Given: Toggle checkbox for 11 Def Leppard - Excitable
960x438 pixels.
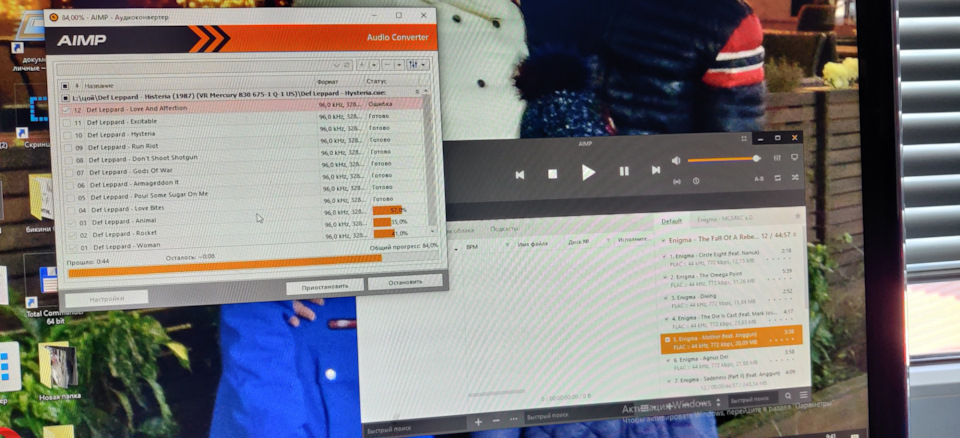Looking at the screenshot, I should 67,123.
